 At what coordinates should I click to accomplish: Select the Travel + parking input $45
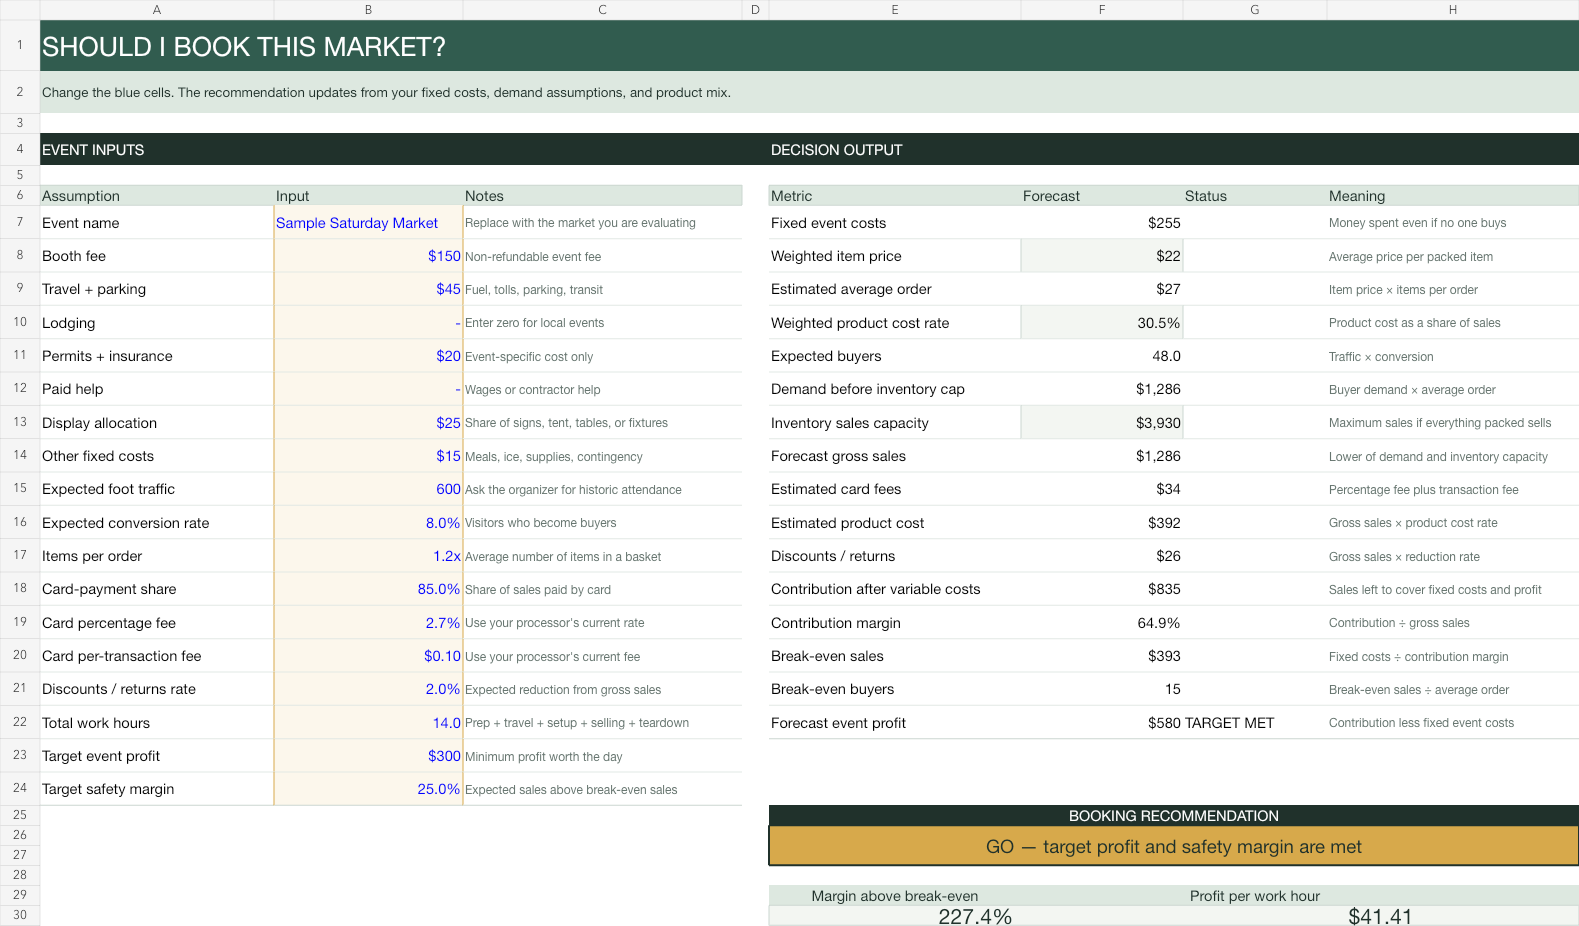pyautogui.click(x=368, y=289)
